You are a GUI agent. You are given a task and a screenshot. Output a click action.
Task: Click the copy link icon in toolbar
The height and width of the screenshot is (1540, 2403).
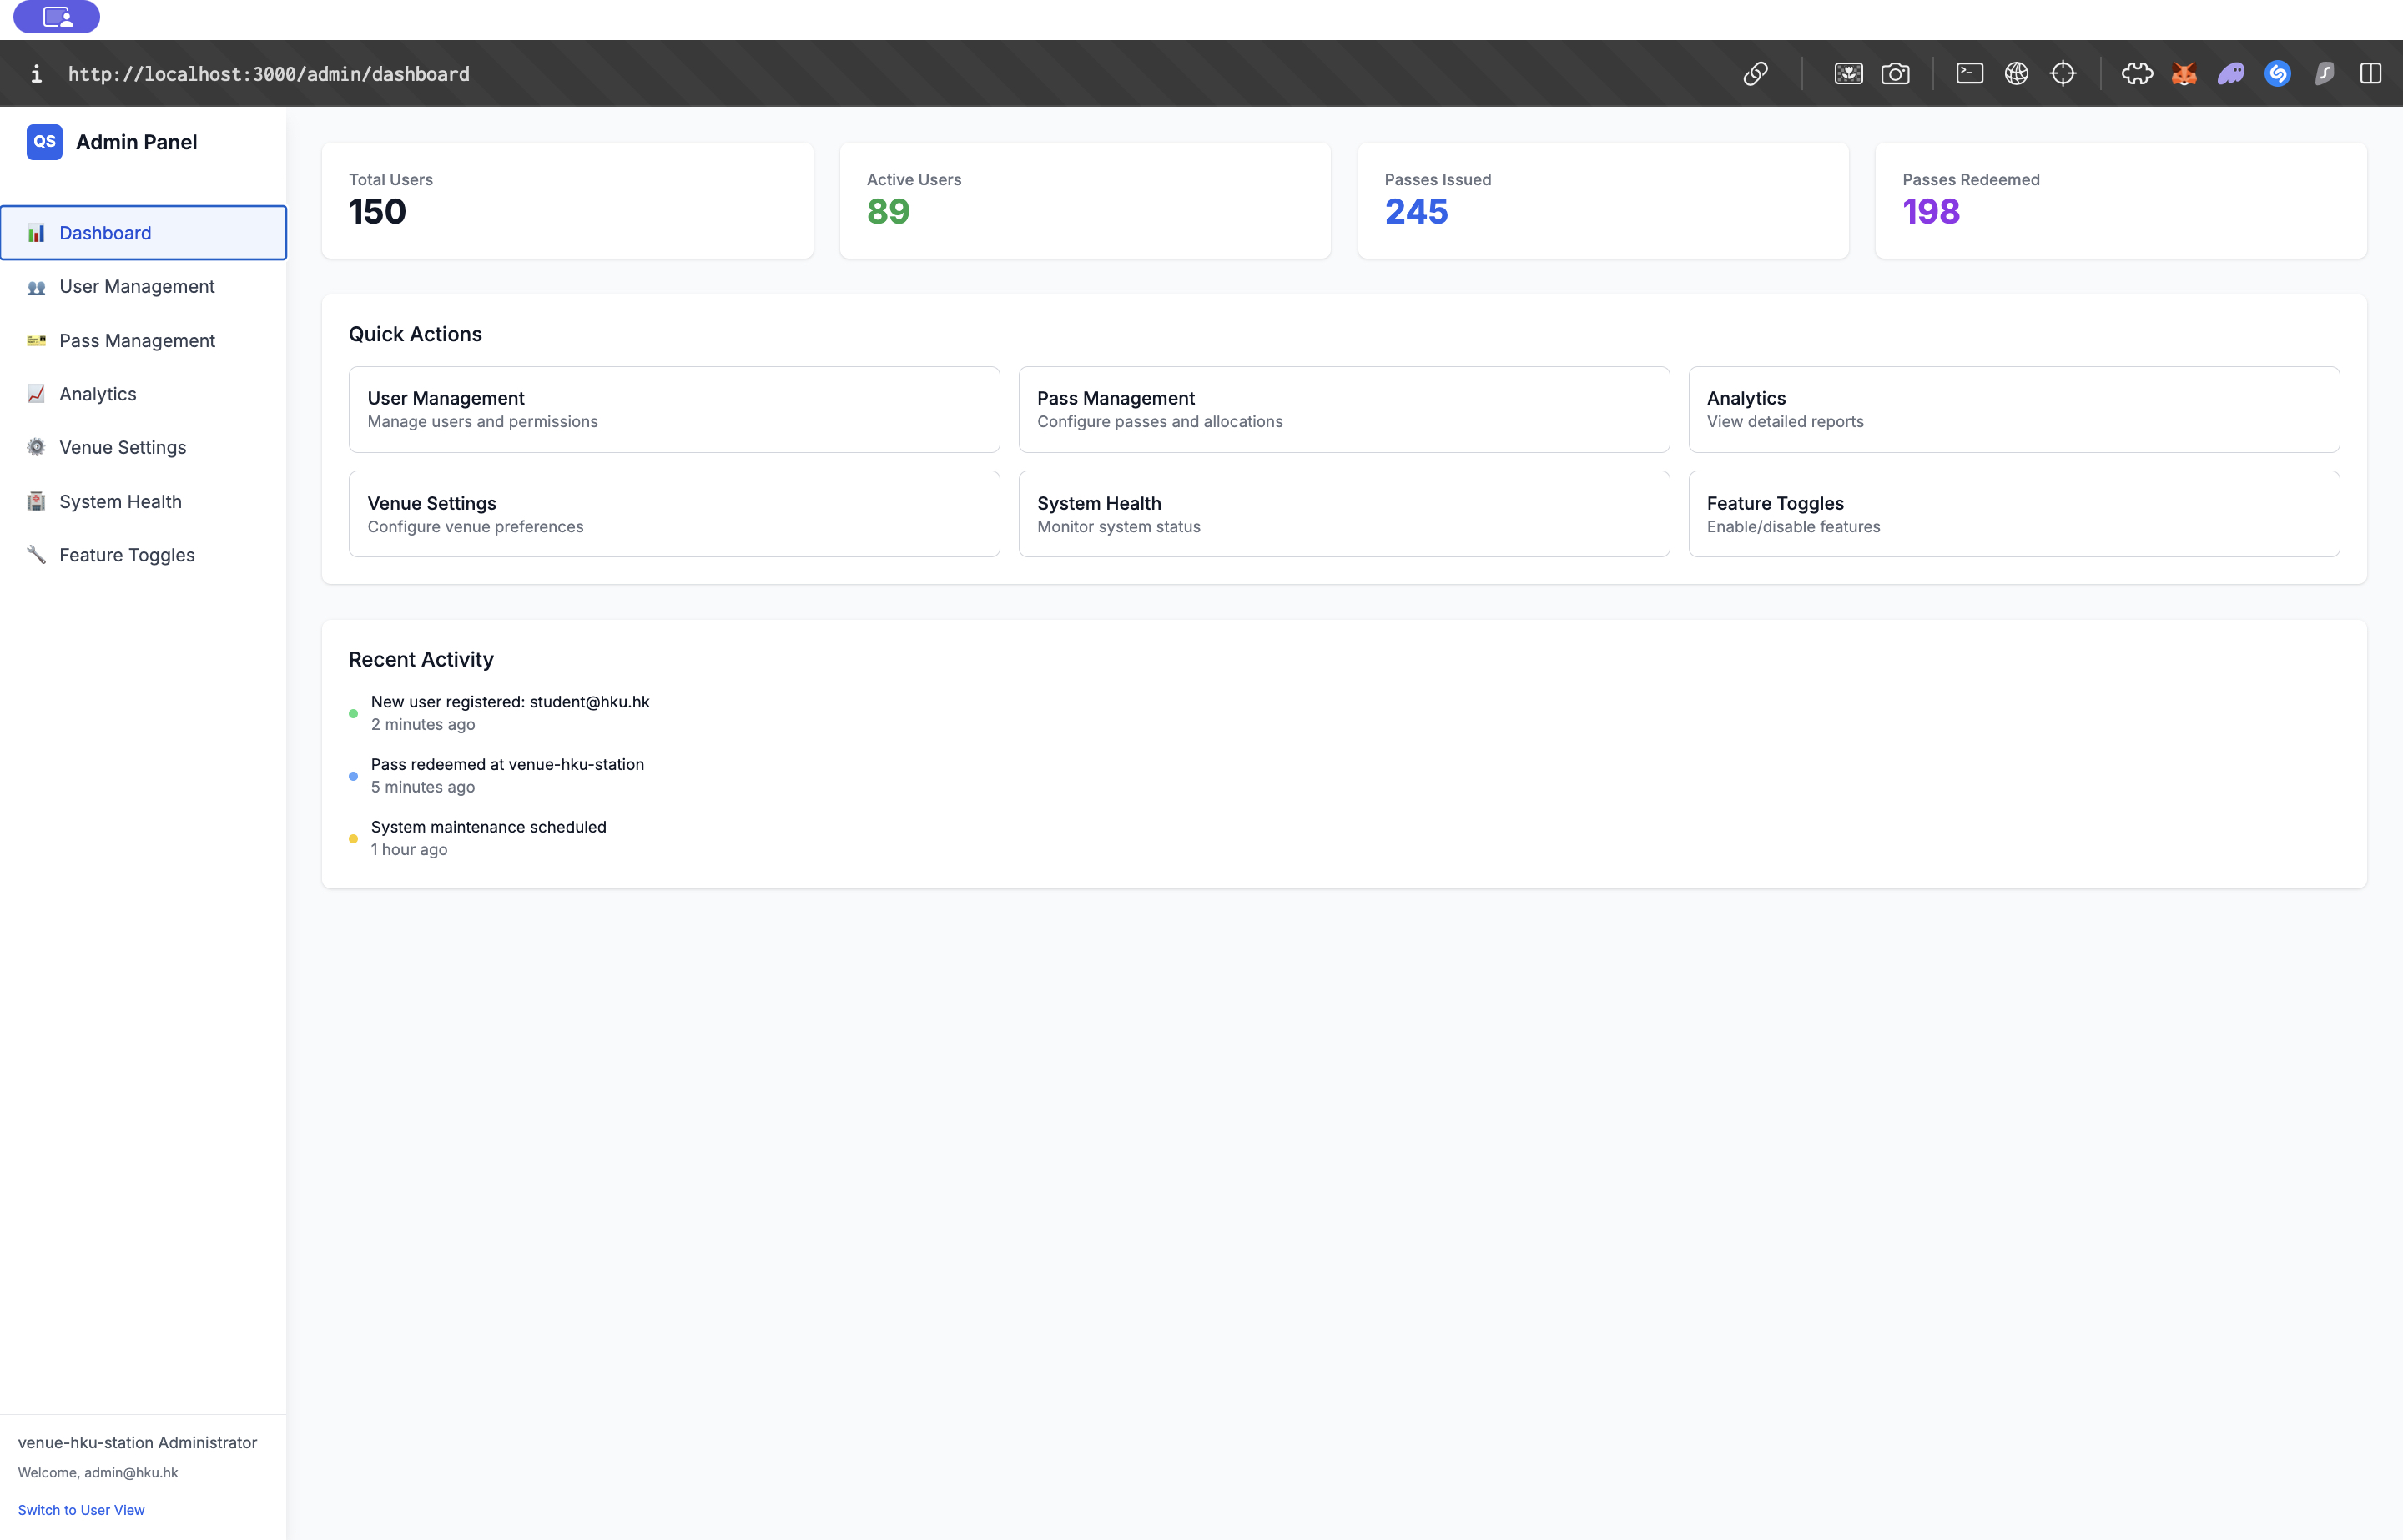[1755, 74]
